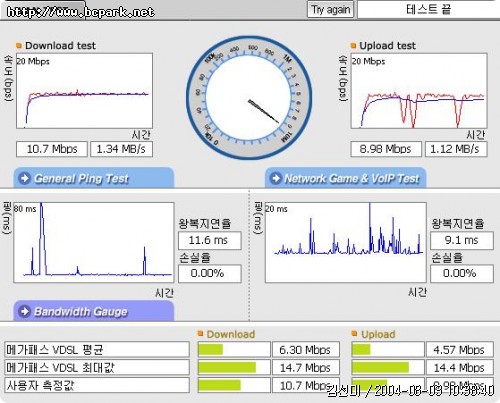Select the Bandwidth Gauge tab

coord(94,311)
